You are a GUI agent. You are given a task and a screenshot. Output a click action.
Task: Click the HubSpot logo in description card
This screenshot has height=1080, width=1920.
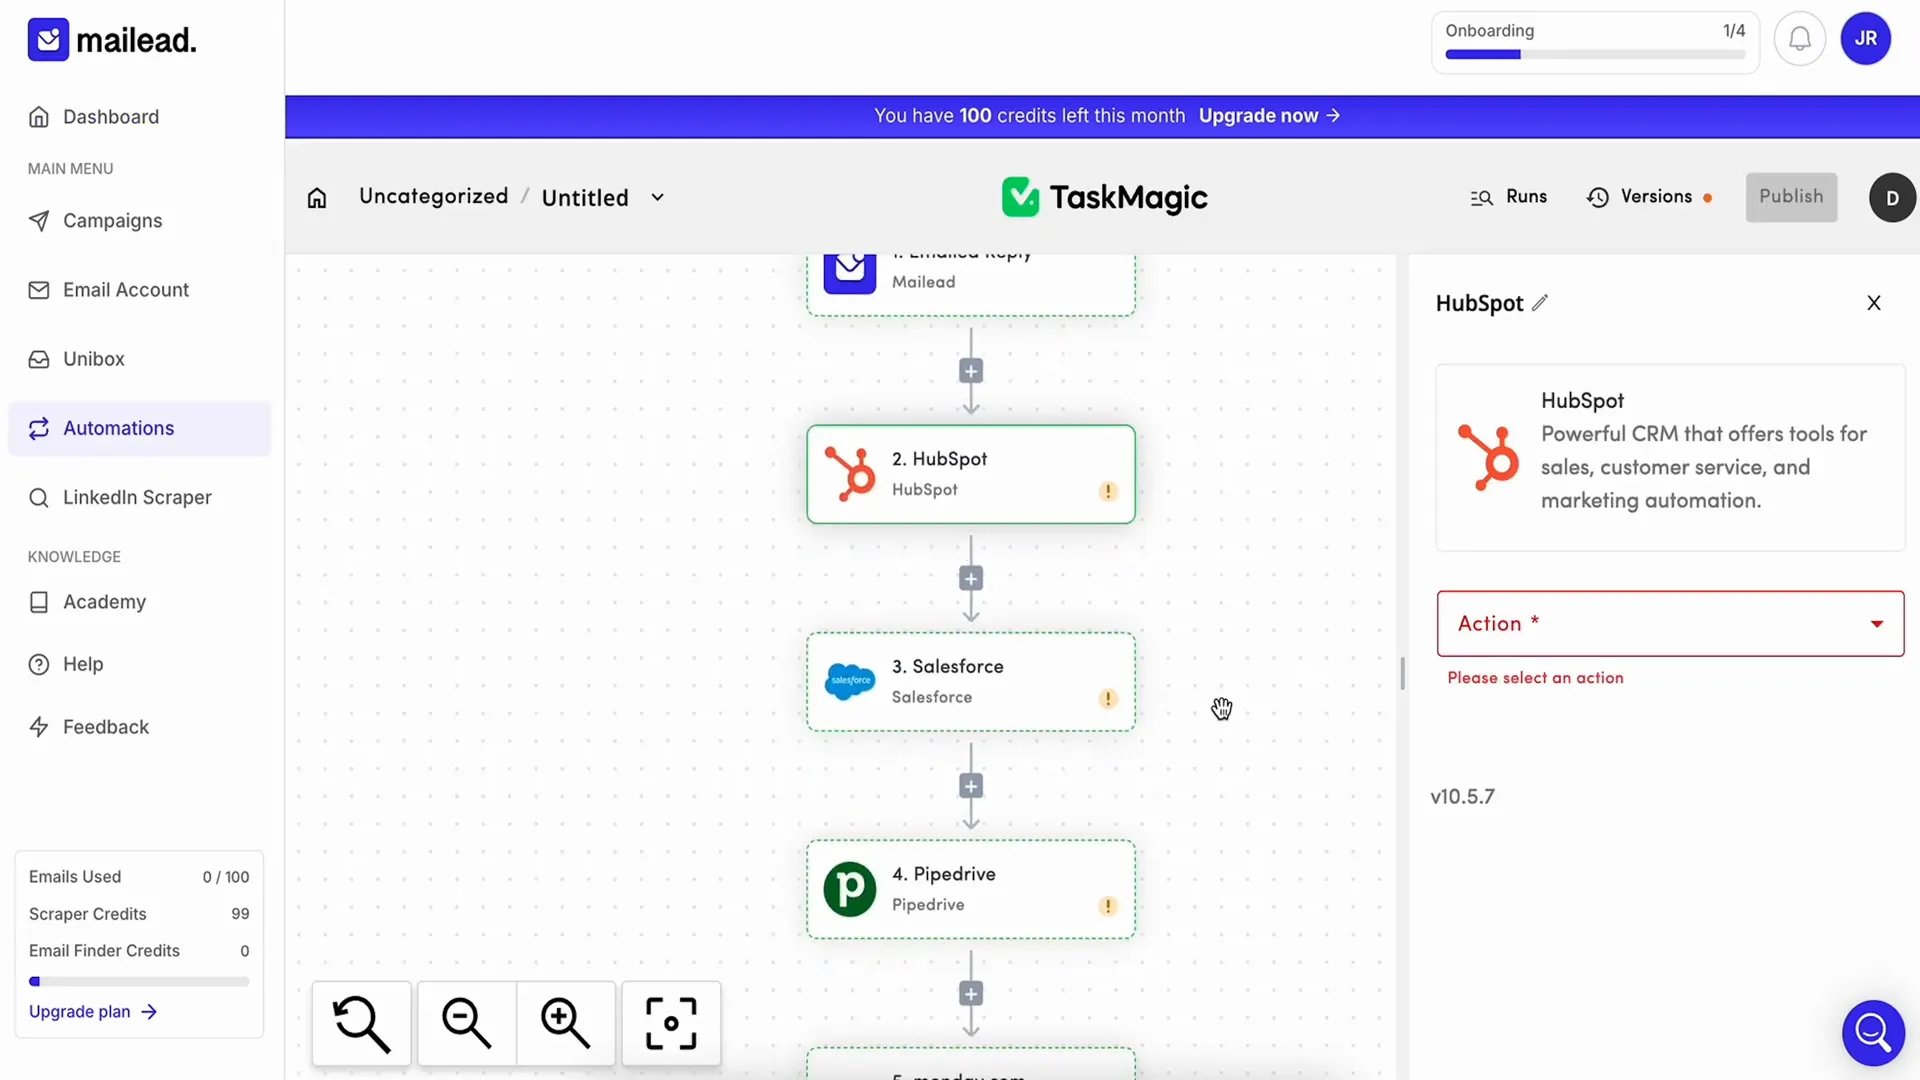point(1488,457)
